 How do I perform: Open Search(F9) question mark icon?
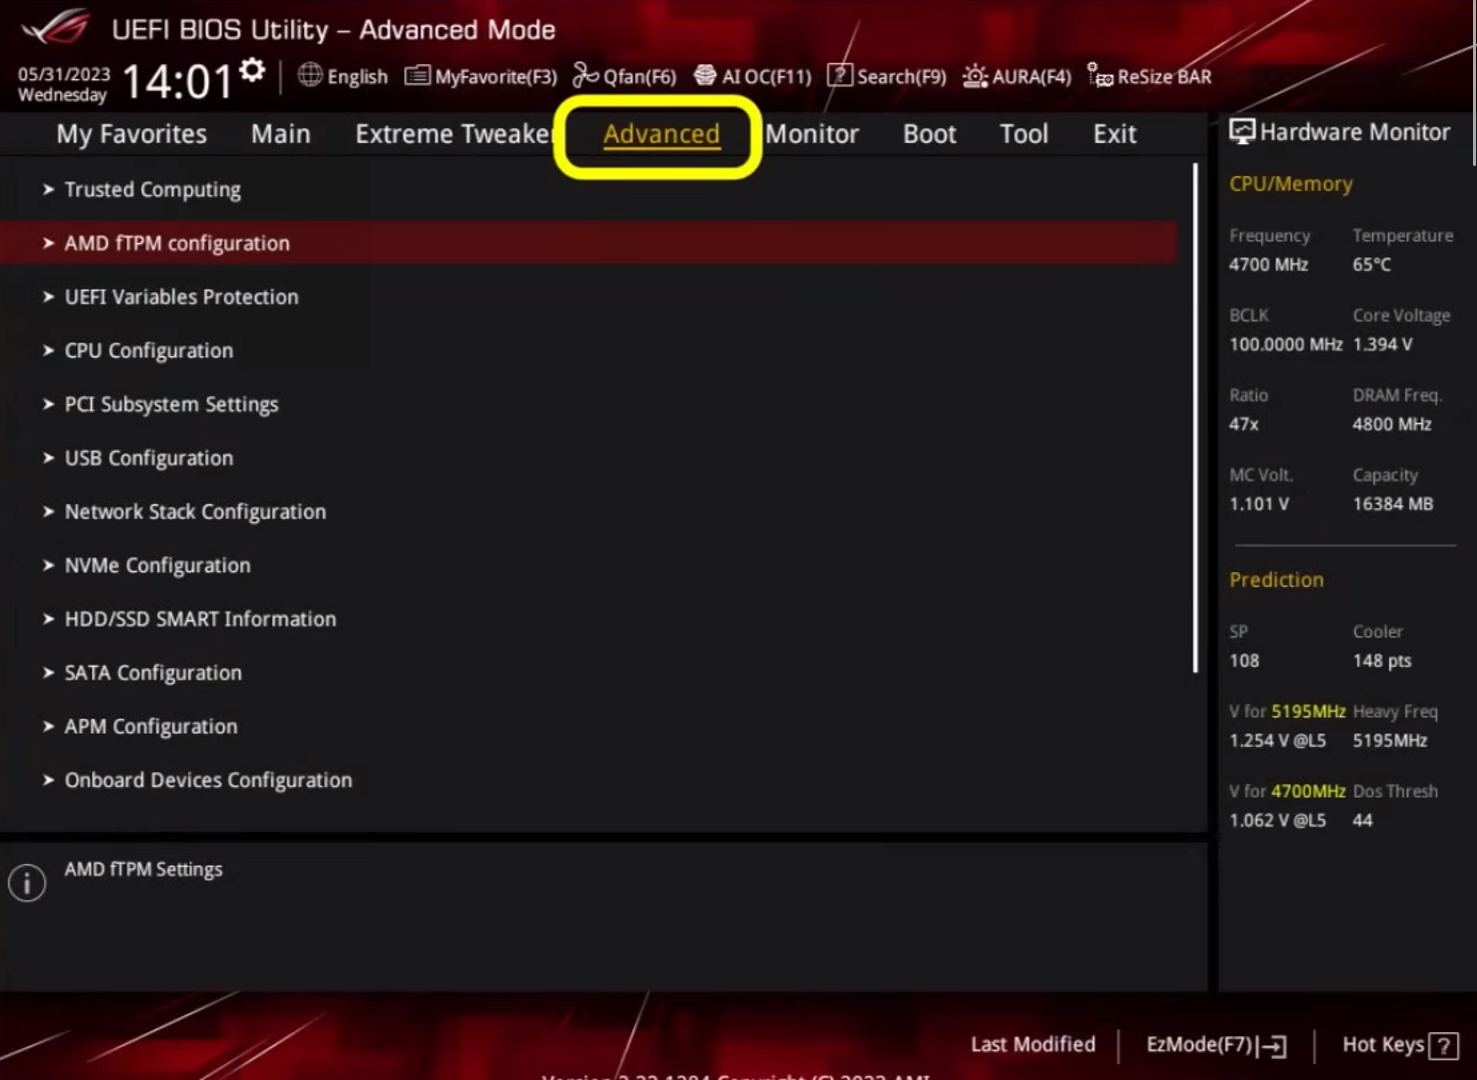(840, 76)
